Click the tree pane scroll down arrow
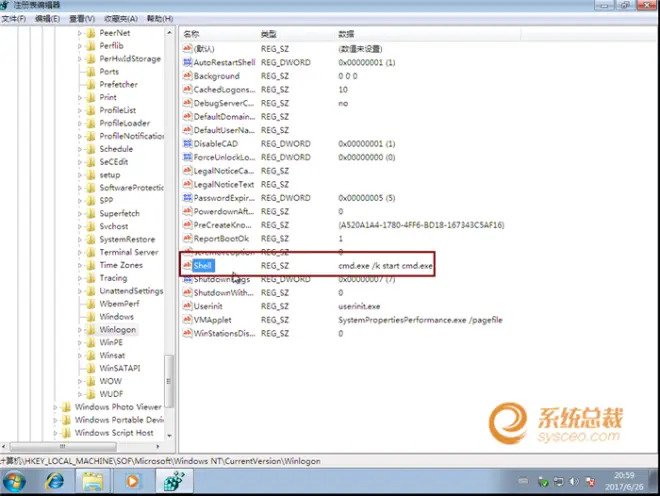The width and height of the screenshot is (660, 496). click(x=169, y=436)
